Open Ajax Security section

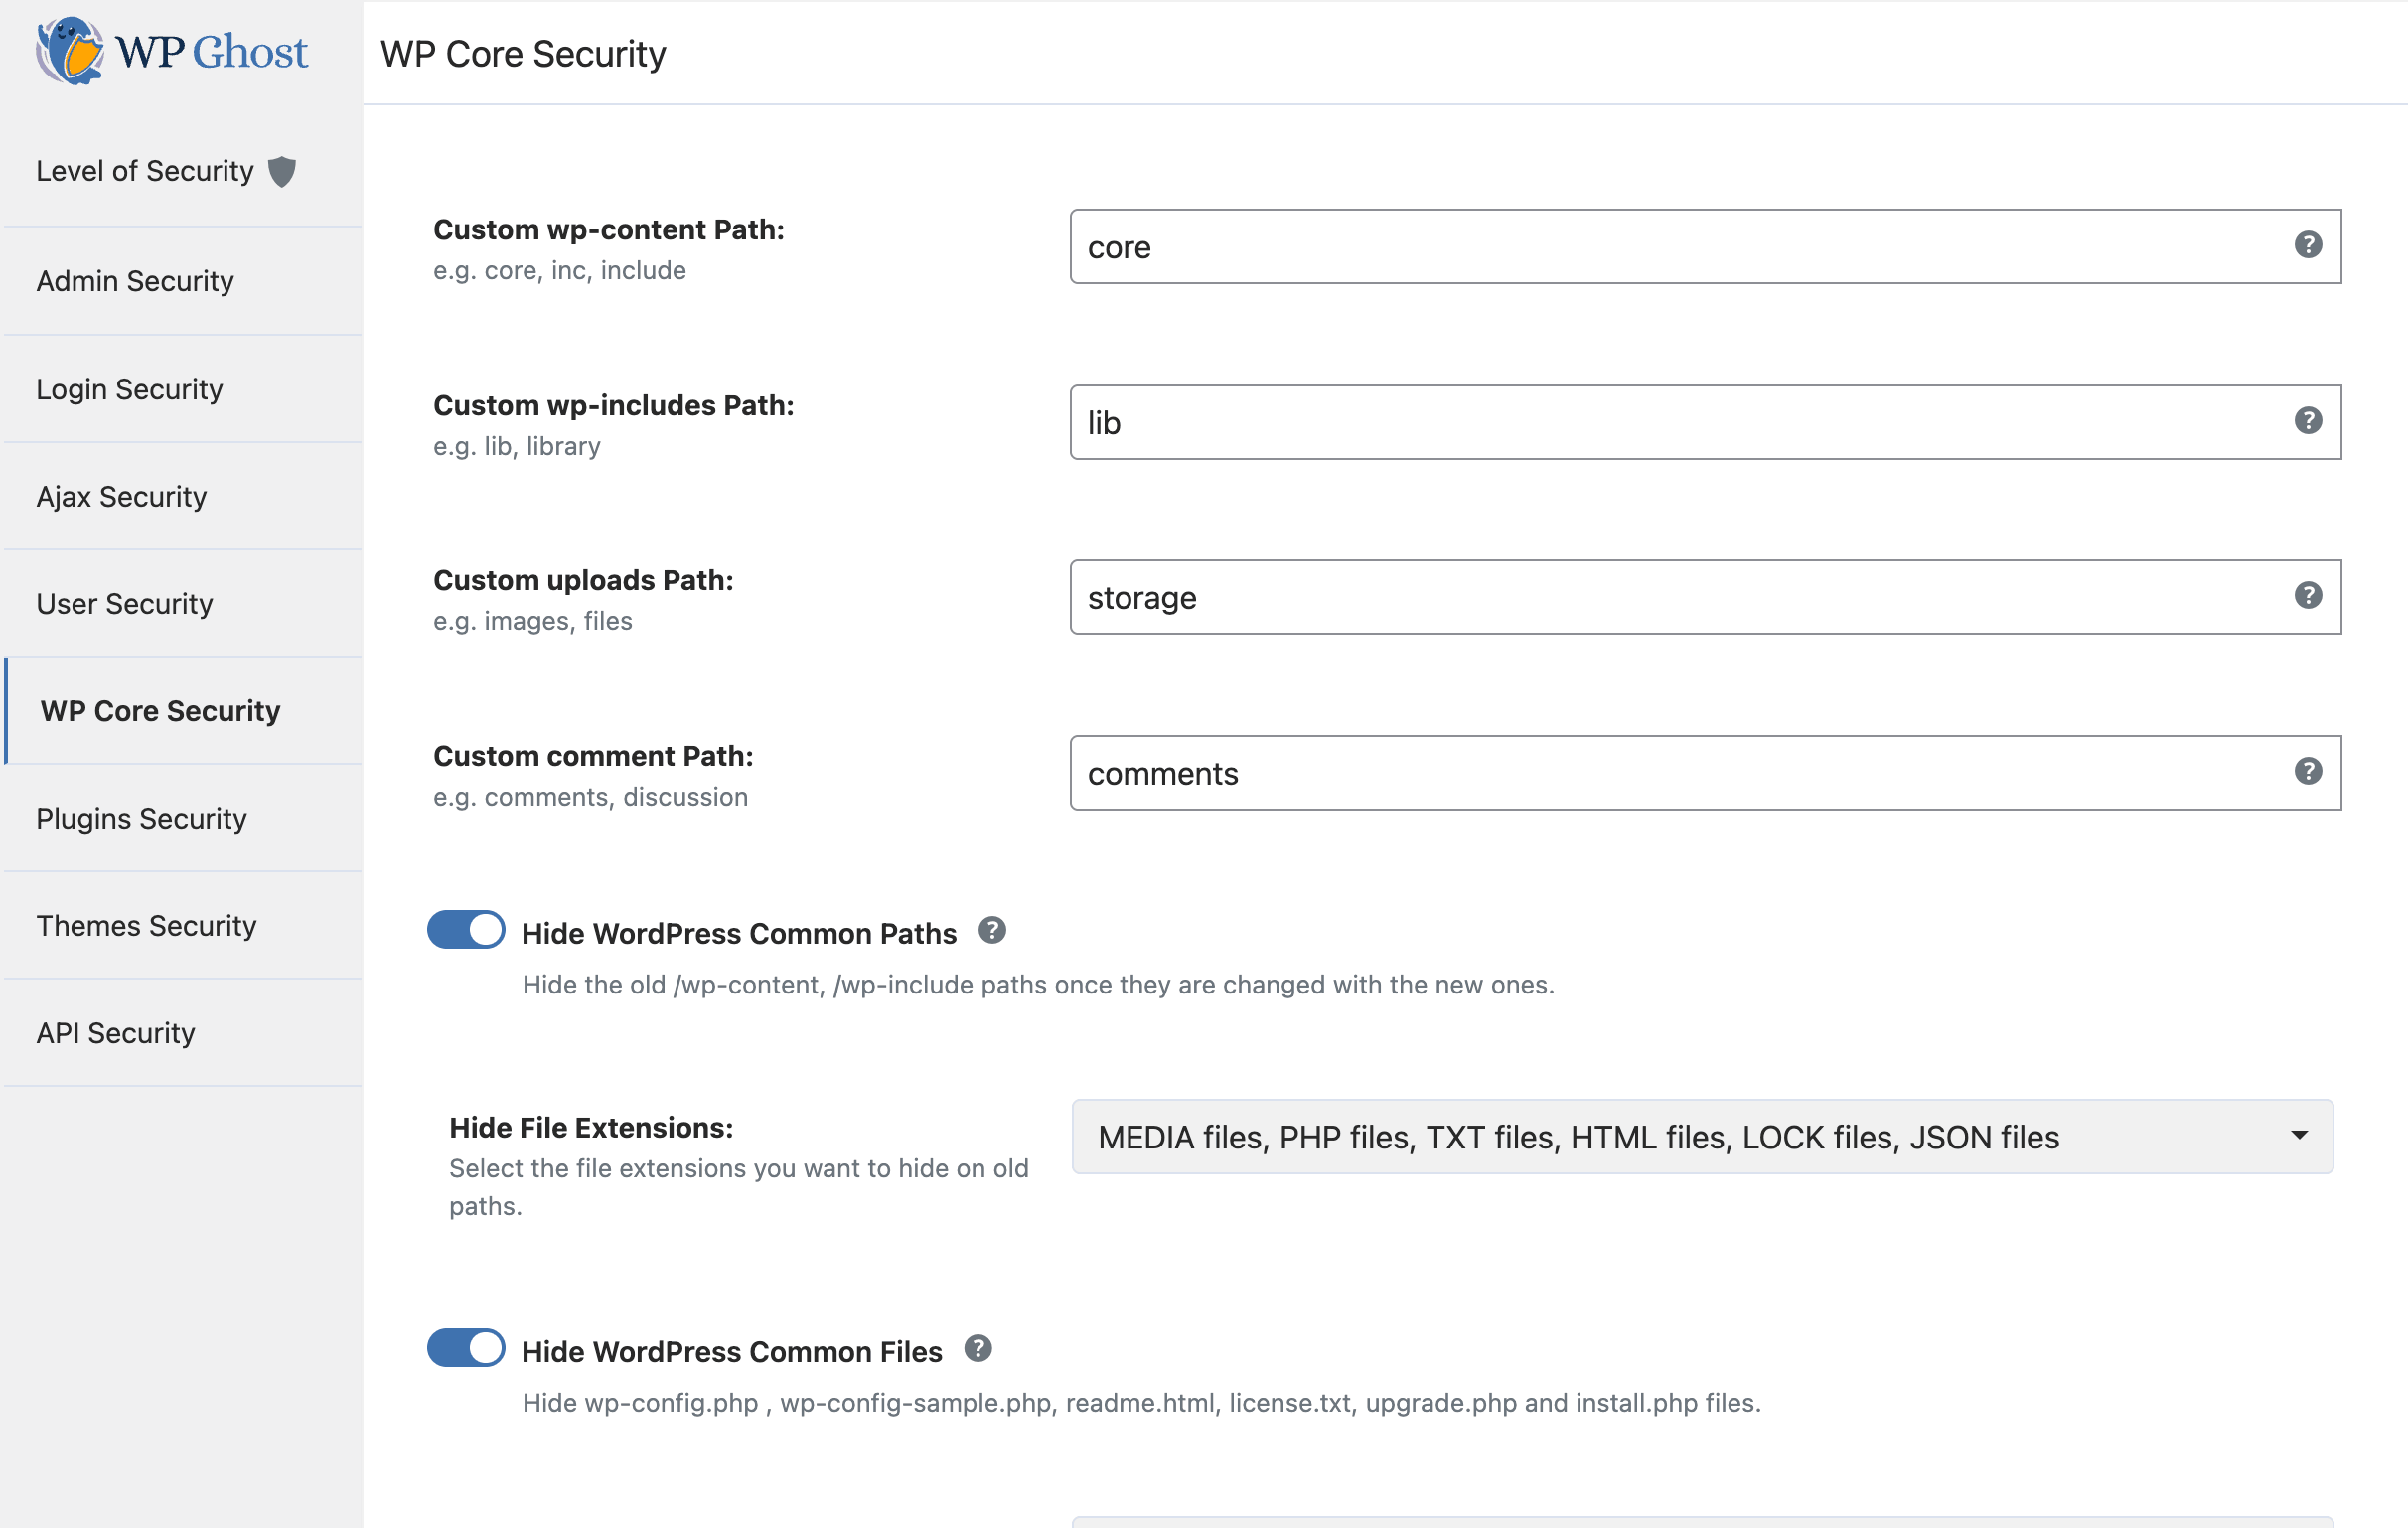[x=122, y=497]
